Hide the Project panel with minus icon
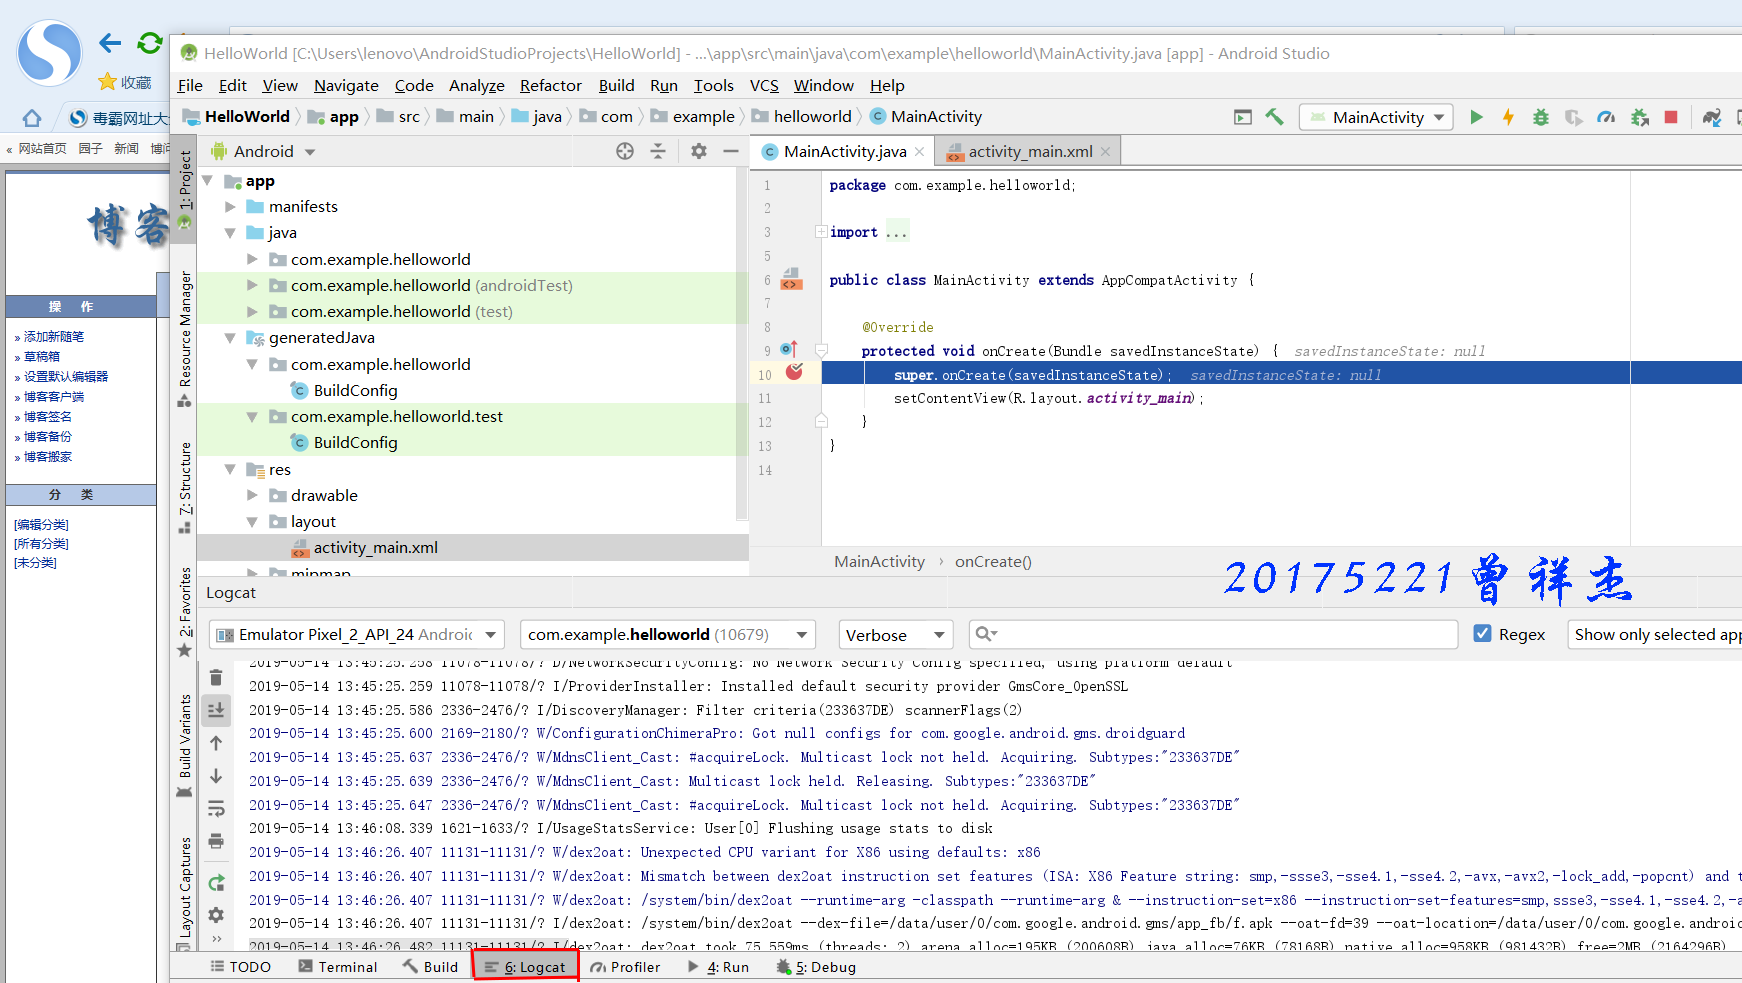 pos(731,151)
